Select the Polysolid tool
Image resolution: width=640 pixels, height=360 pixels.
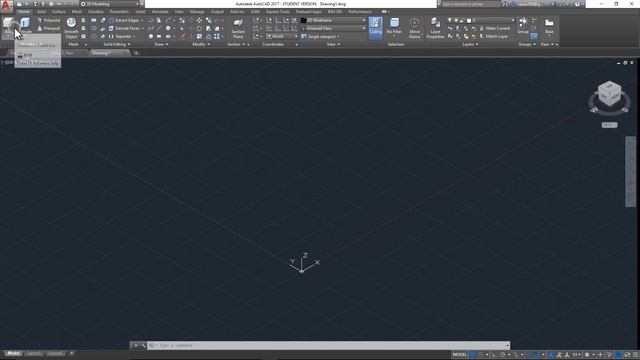(x=49, y=20)
